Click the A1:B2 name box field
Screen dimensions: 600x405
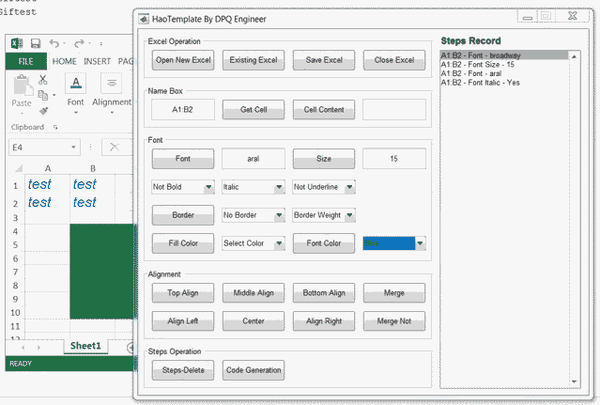click(x=183, y=109)
